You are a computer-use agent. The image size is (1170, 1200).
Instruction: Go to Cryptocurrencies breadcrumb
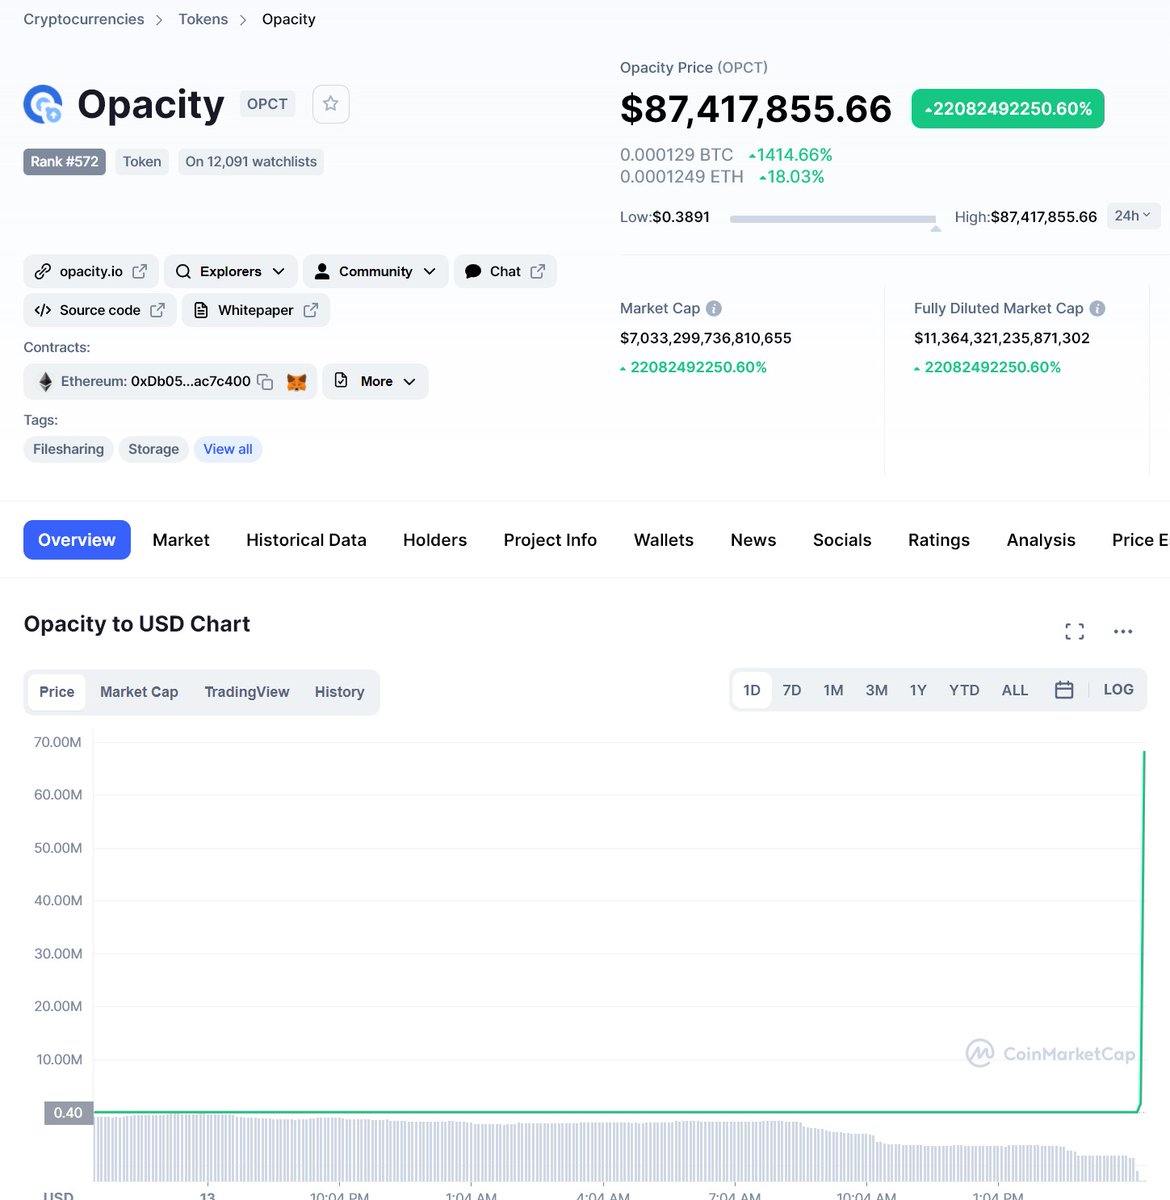(84, 19)
